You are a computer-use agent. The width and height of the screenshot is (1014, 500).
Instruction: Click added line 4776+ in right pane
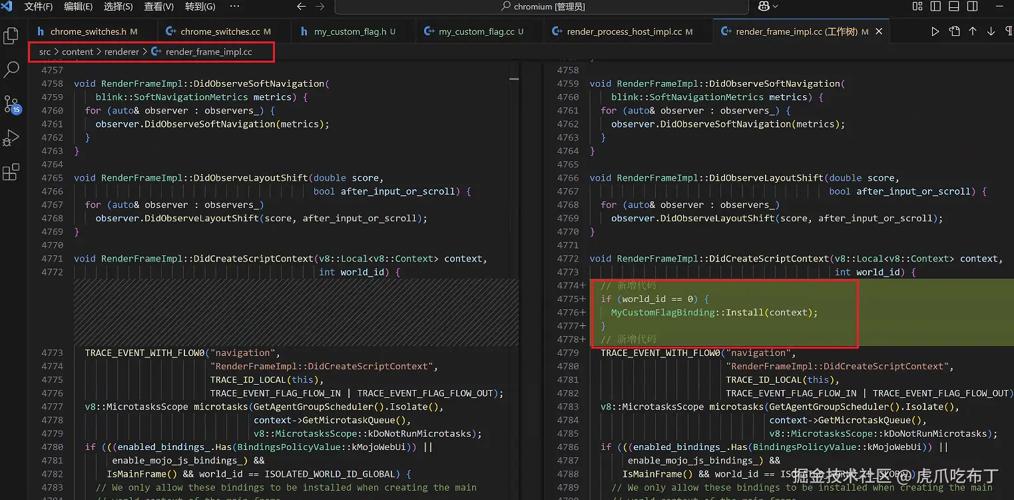coord(570,312)
